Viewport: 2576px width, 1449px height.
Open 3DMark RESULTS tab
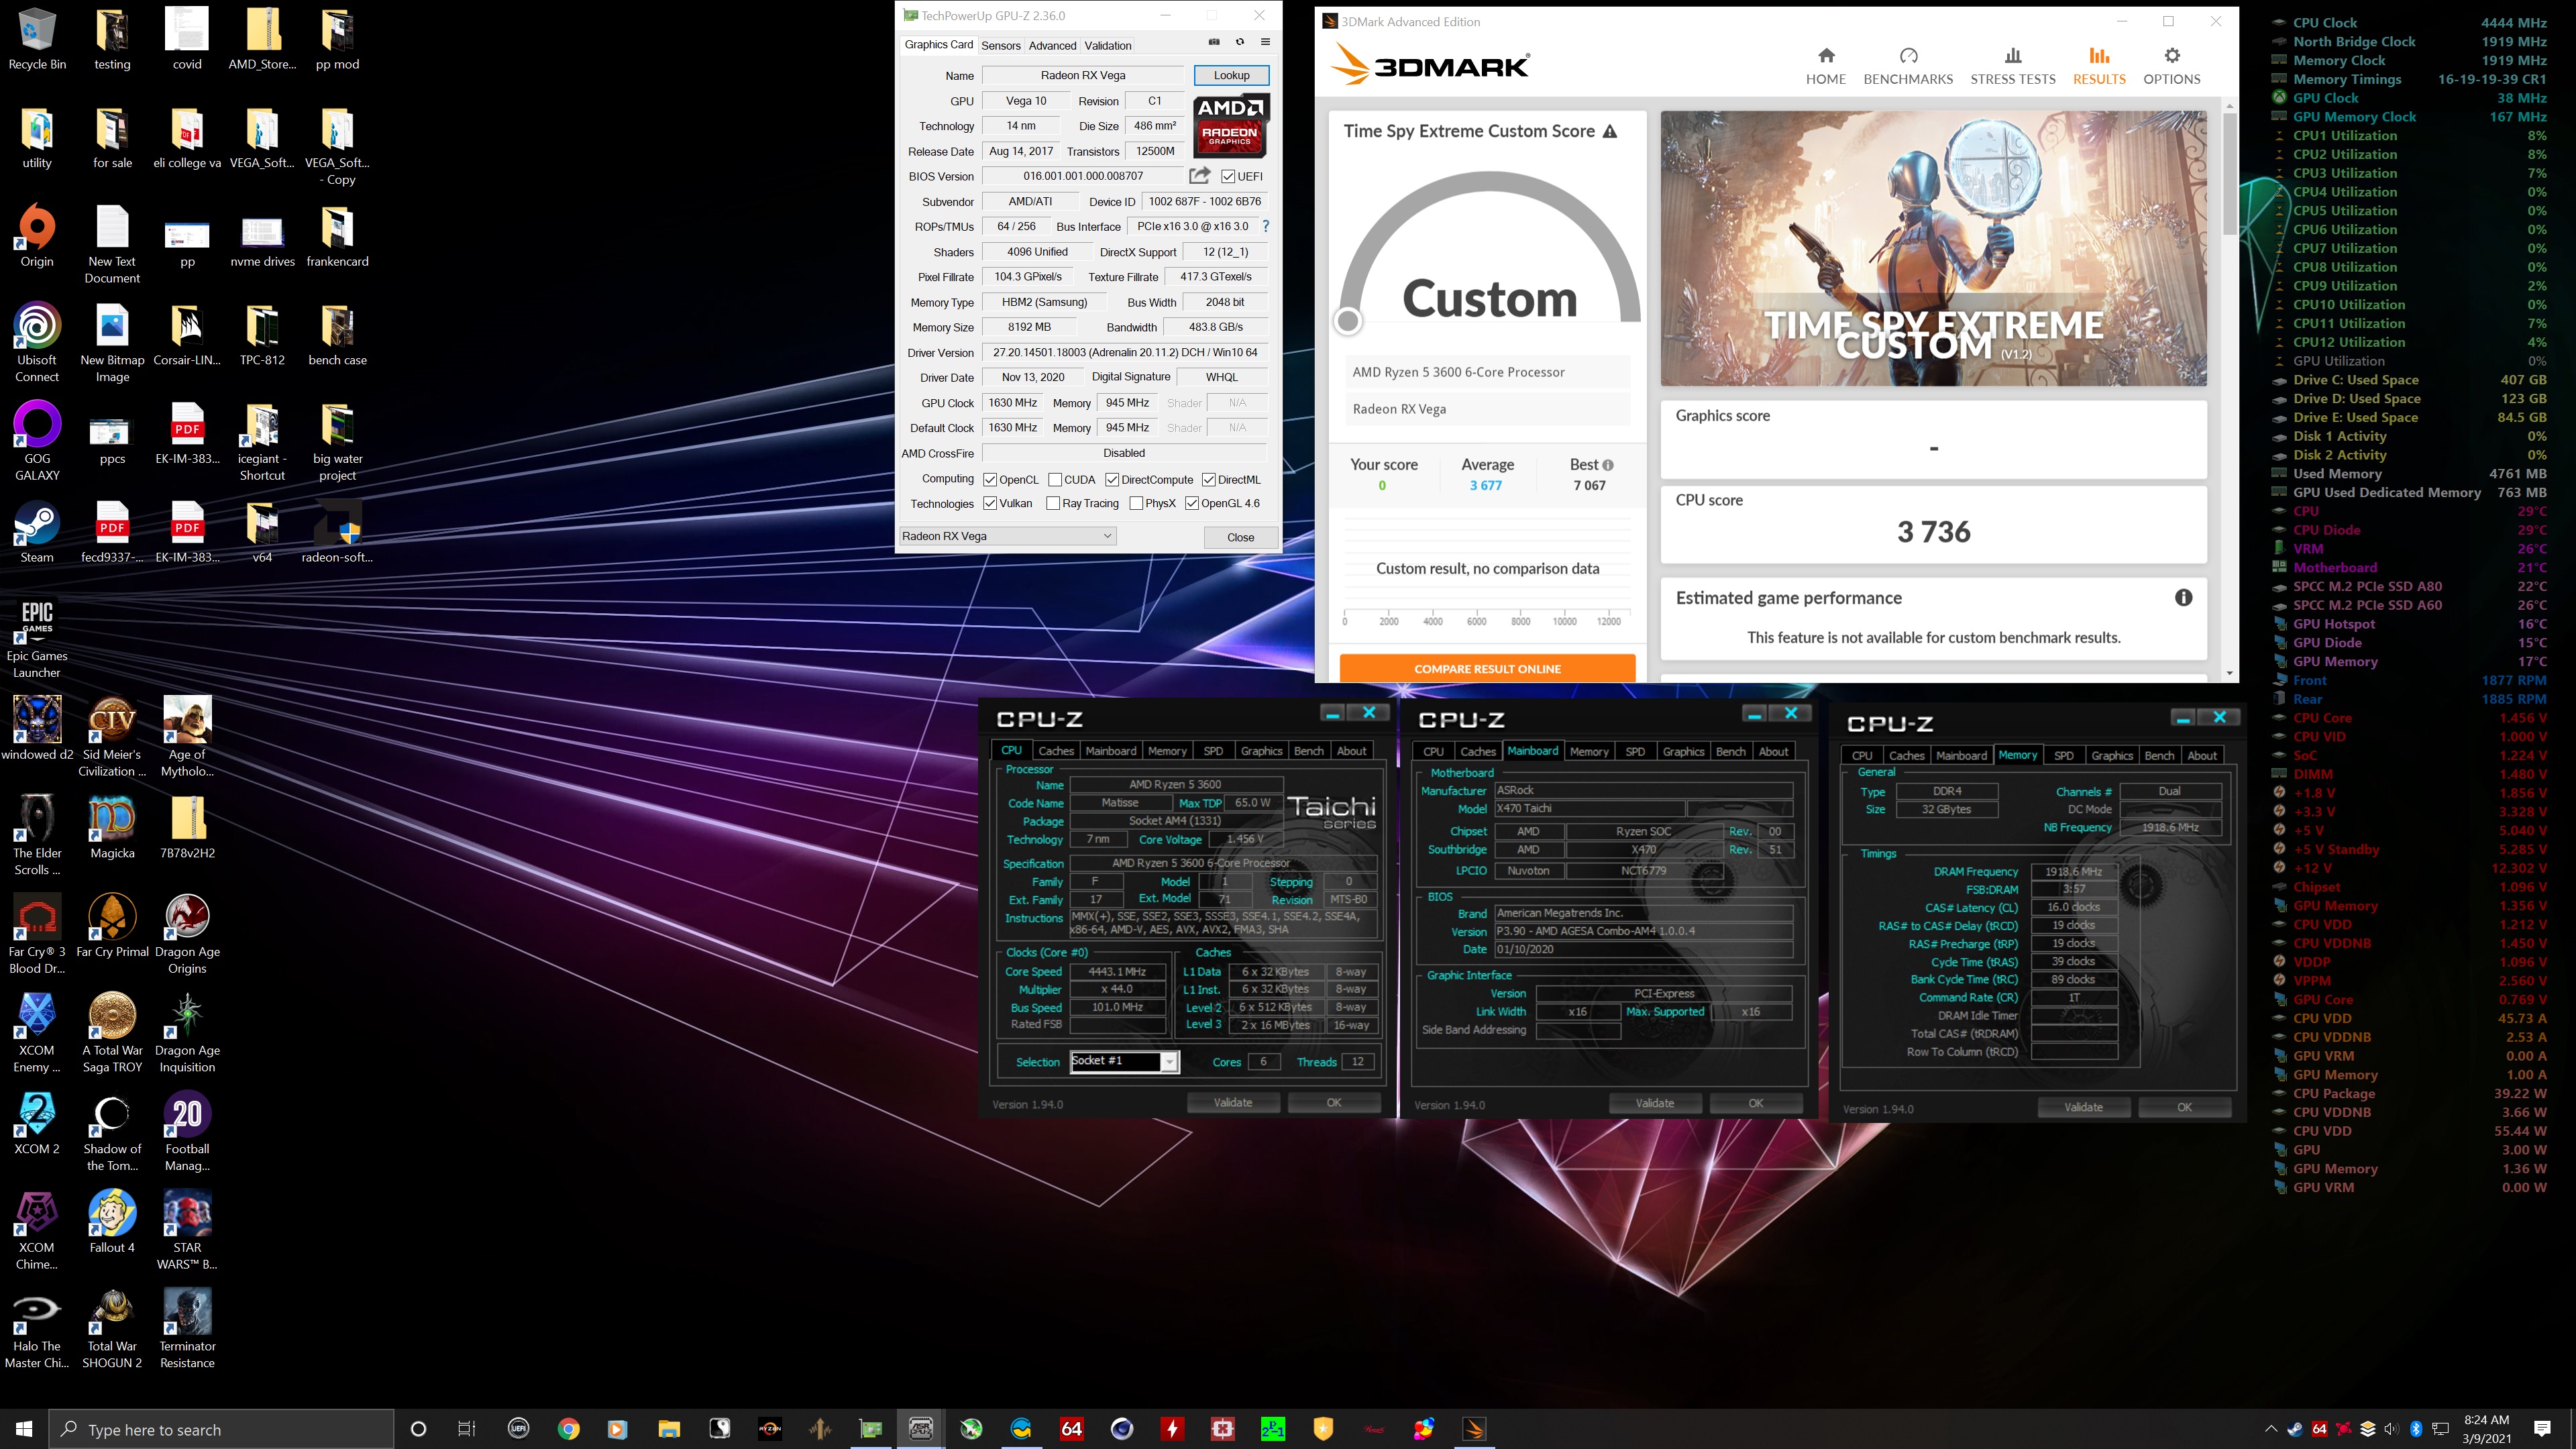[2099, 66]
